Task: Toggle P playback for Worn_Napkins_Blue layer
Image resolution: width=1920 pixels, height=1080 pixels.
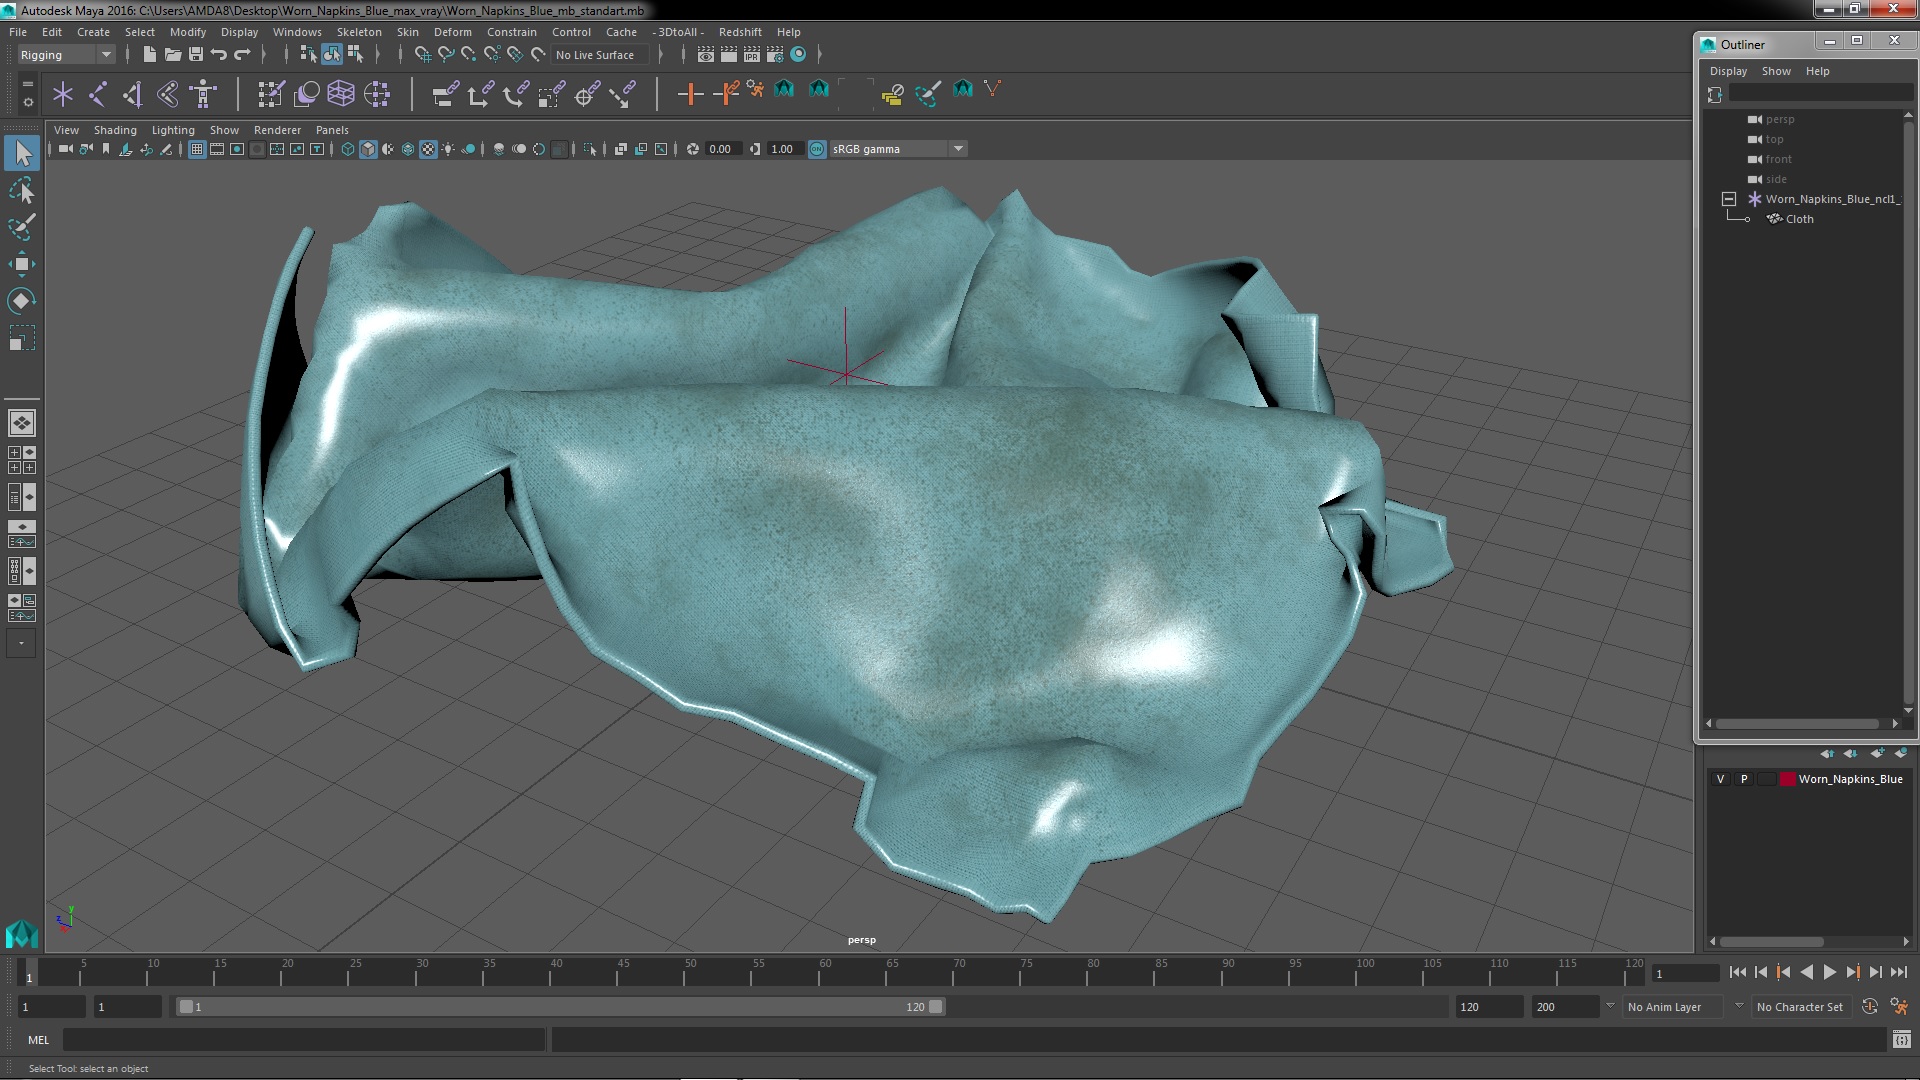Action: pyautogui.click(x=1744, y=779)
